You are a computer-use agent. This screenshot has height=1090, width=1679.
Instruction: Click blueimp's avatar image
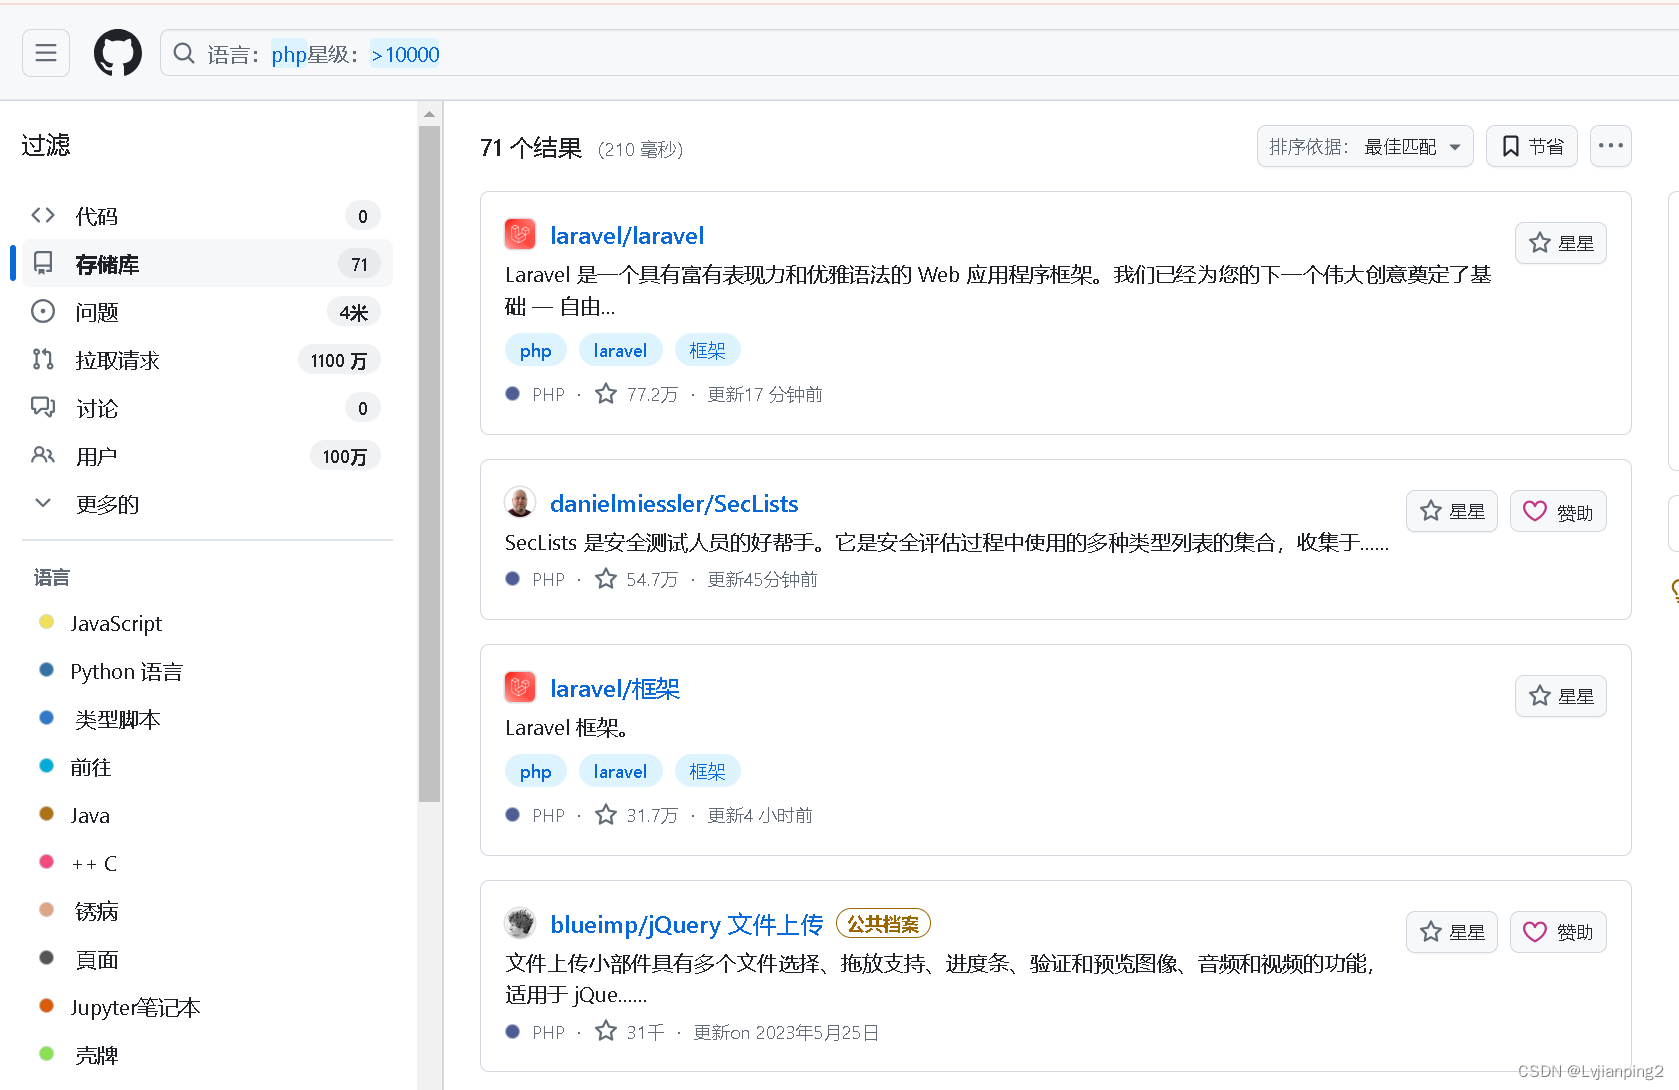[520, 923]
